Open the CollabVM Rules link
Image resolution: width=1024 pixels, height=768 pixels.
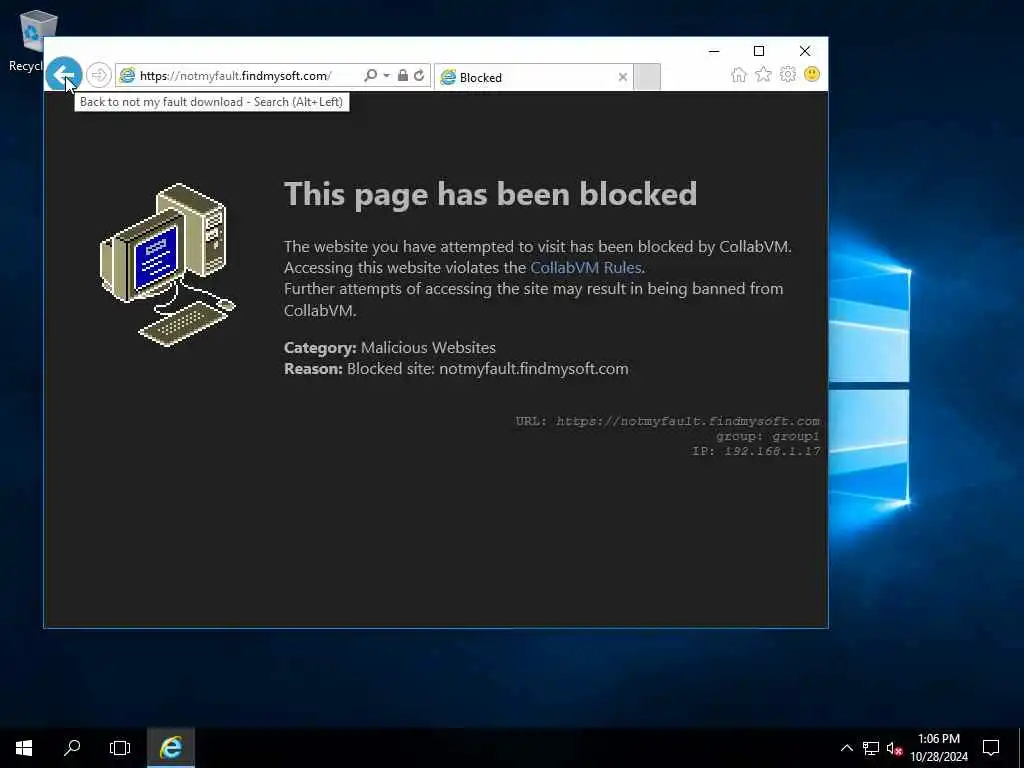coord(586,268)
